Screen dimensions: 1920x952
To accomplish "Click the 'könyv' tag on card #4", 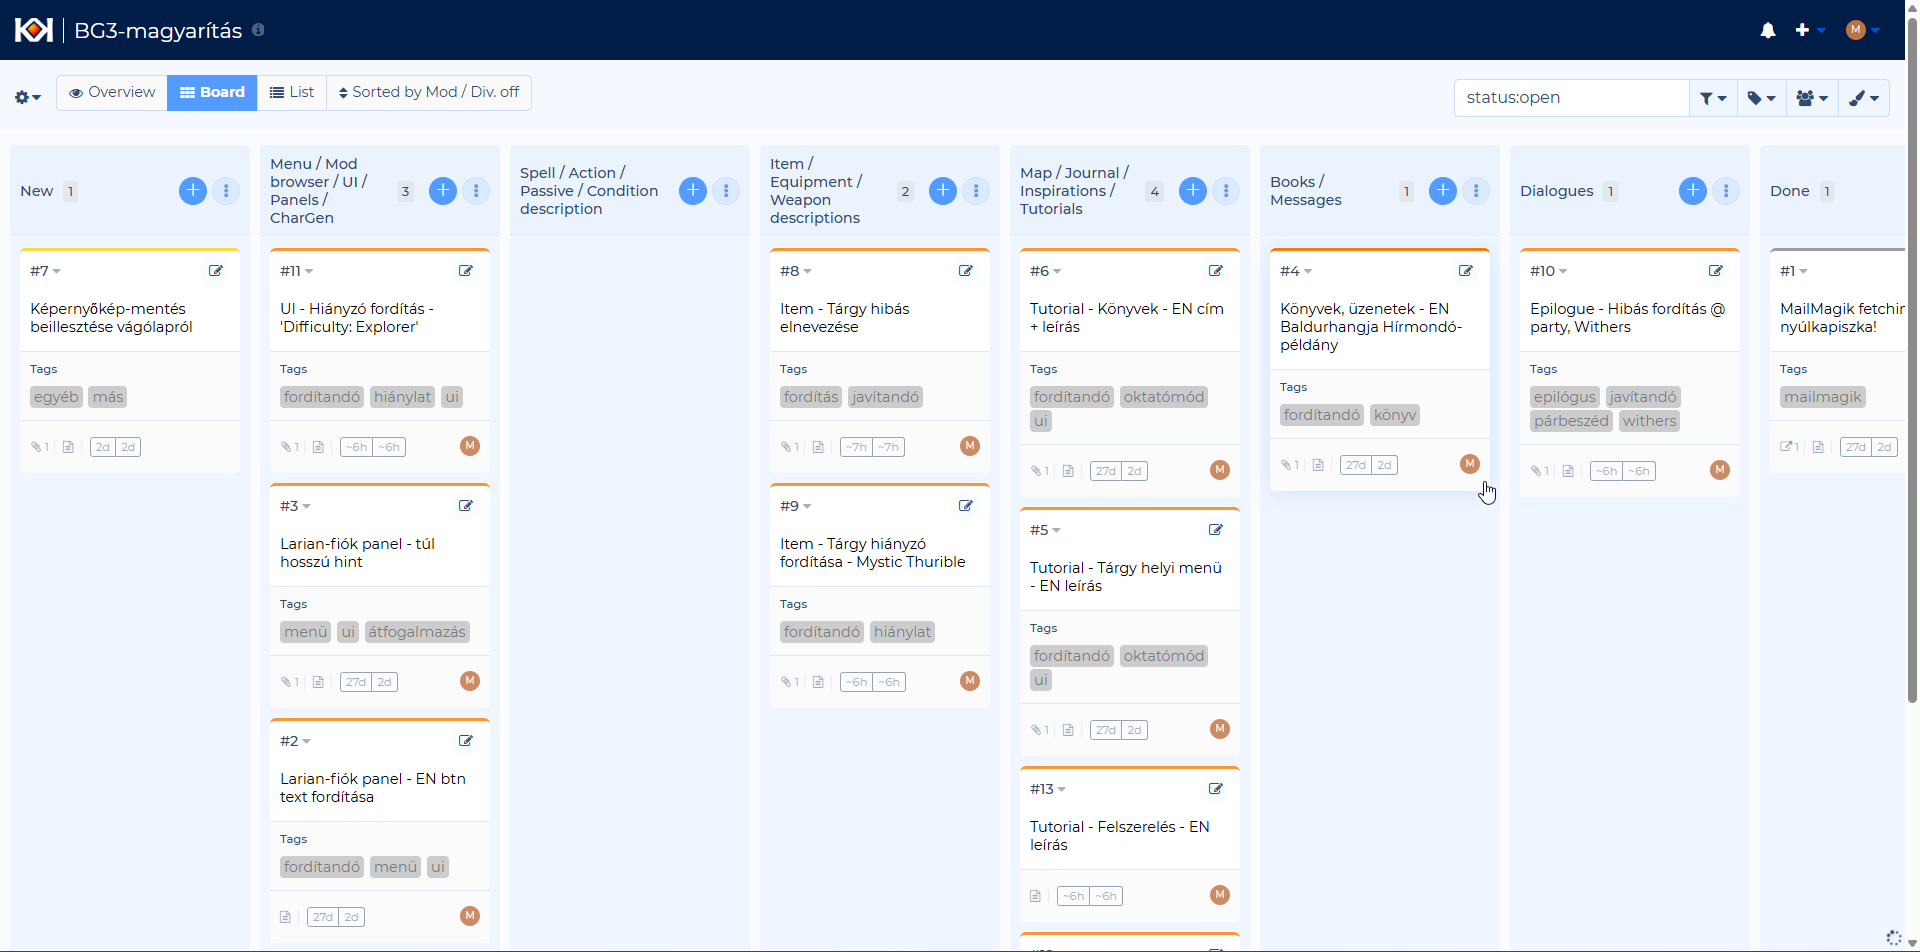I will click(1395, 415).
